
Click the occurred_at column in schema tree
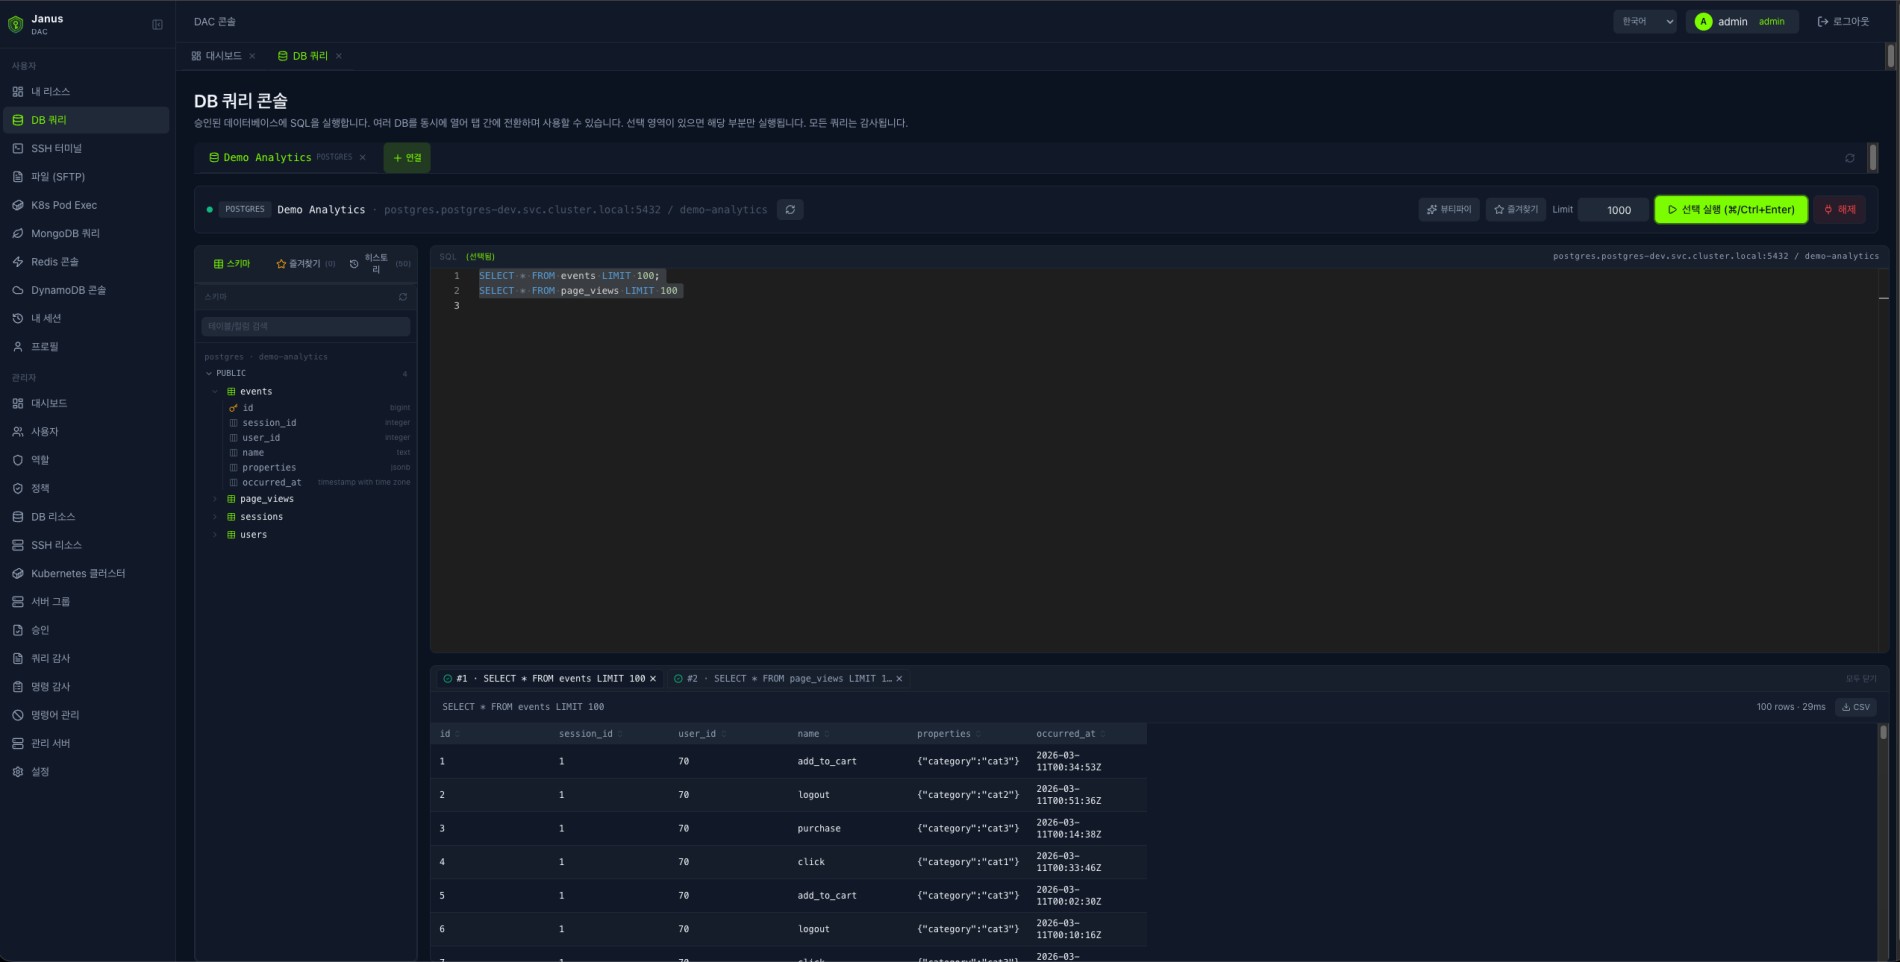271,482
